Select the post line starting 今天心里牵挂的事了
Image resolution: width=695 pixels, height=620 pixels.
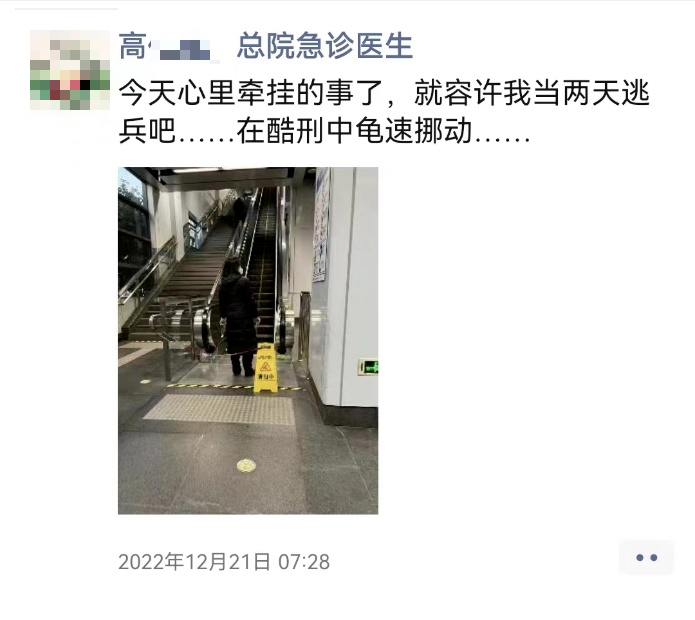pyautogui.click(x=384, y=94)
